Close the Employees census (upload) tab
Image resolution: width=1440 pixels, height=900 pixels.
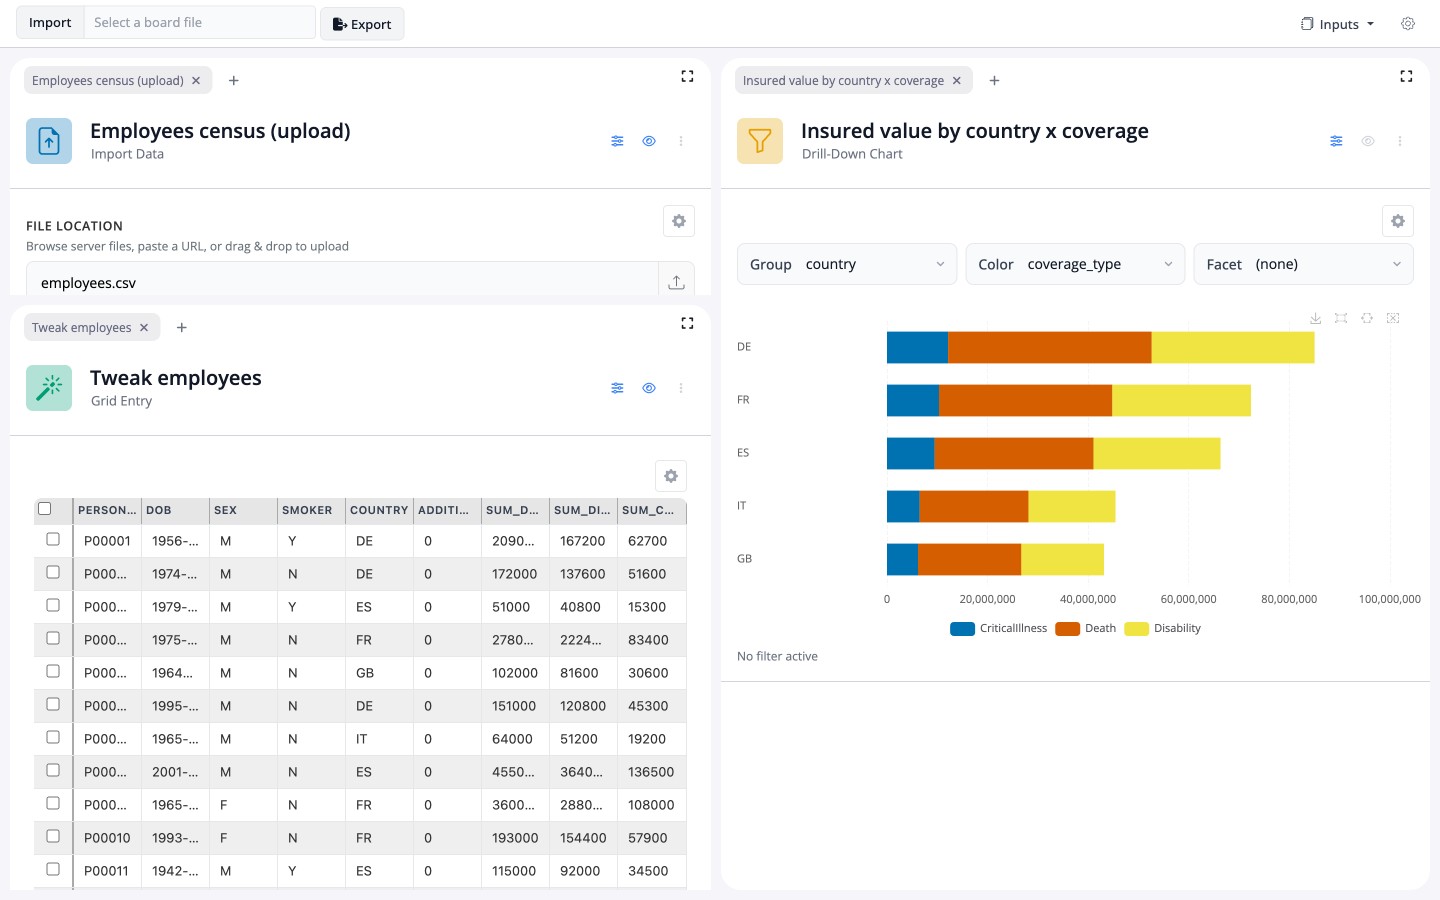[196, 81]
